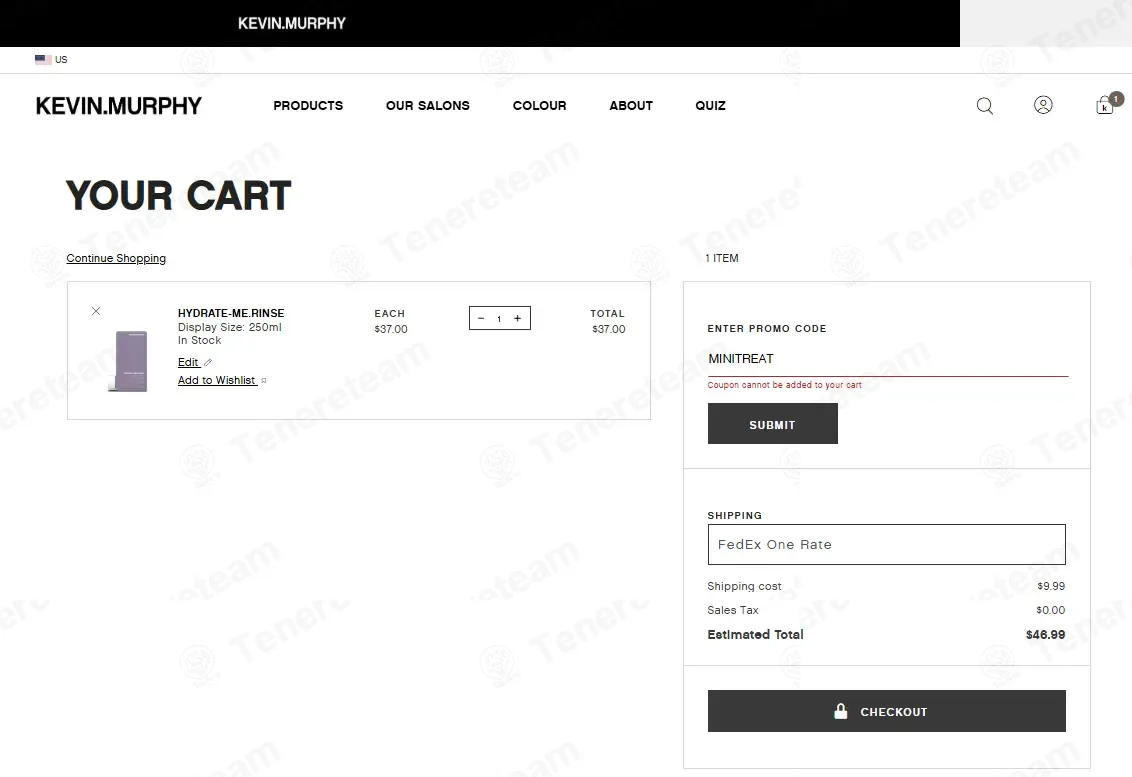Open the OUR SALONS menu

tap(427, 105)
